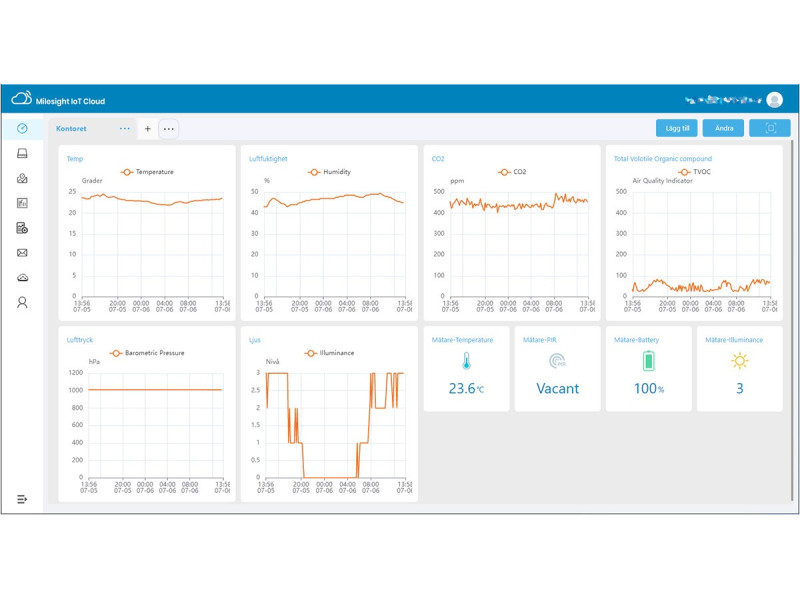800x600 pixels.
Task: Click the profile avatar in header
Action: click(x=774, y=100)
